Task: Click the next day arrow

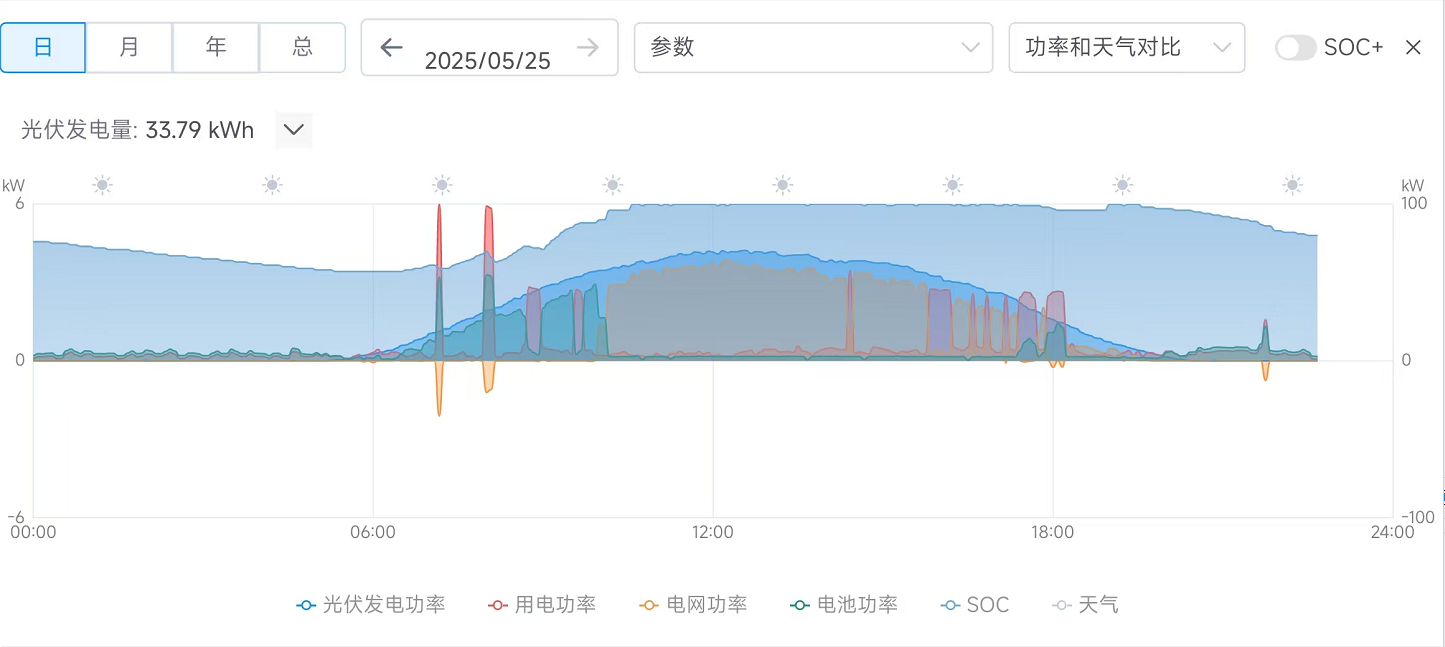Action: point(588,47)
